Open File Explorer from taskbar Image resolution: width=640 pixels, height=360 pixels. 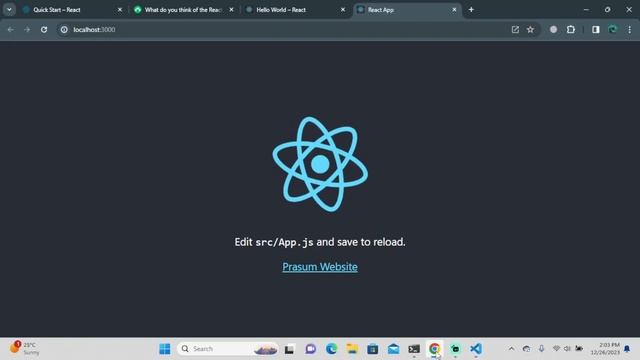tap(352, 349)
